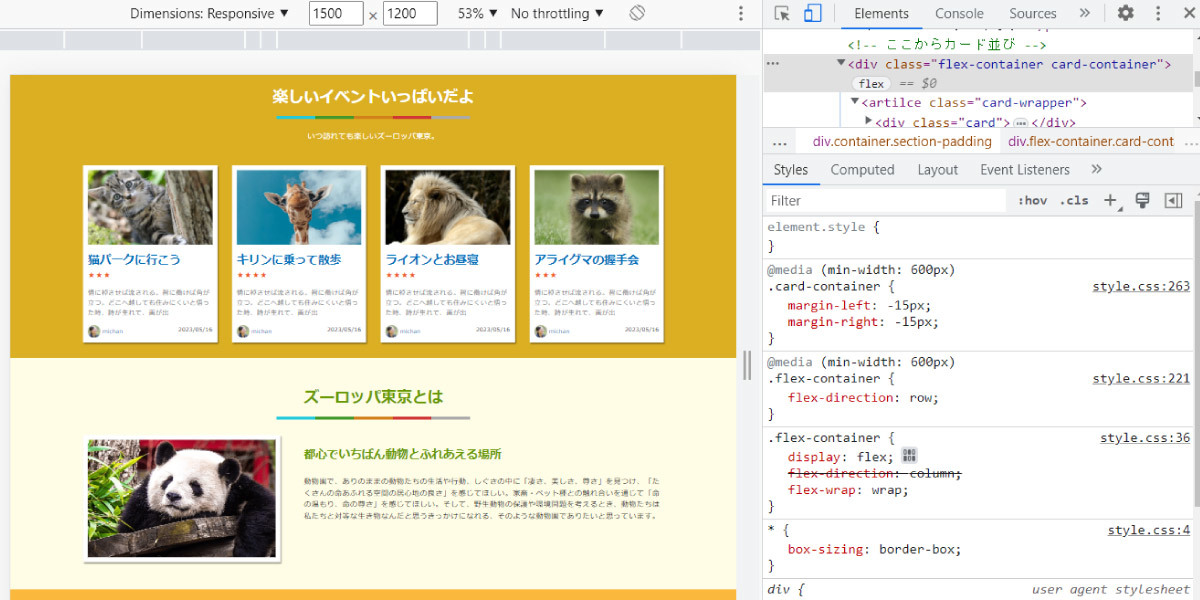This screenshot has height=600, width=1200.
Task: Click the rotate screen orientation icon
Action: [x=637, y=13]
